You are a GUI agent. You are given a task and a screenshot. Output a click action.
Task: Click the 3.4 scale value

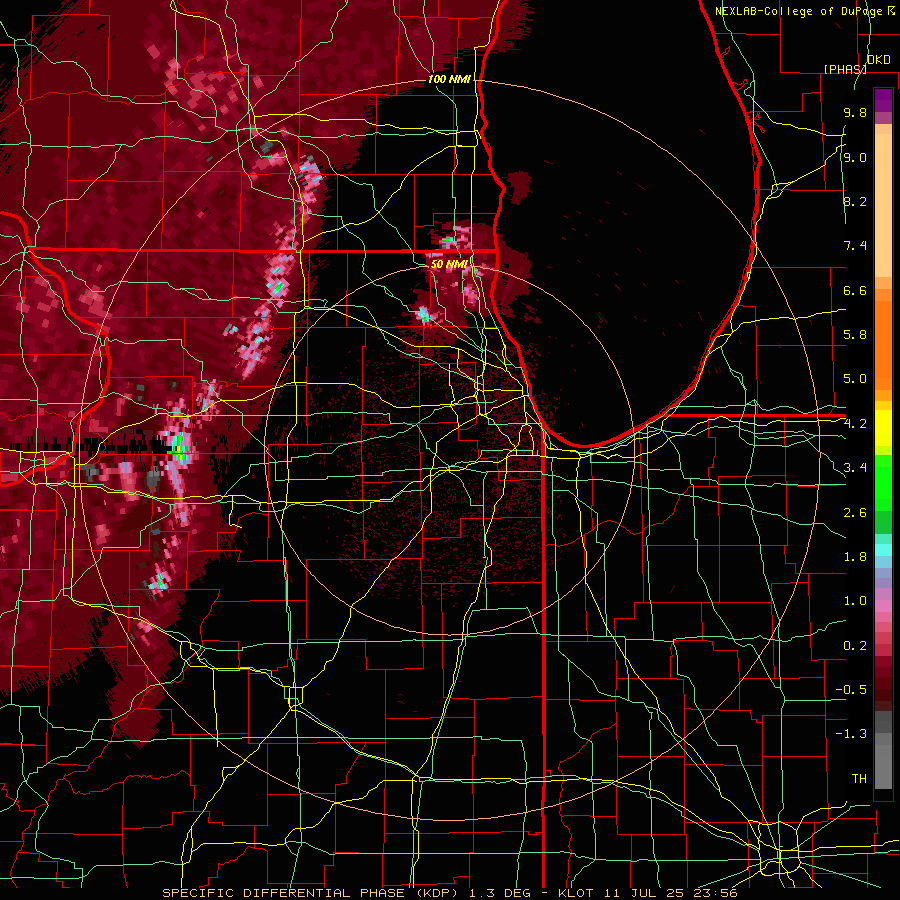point(855,468)
